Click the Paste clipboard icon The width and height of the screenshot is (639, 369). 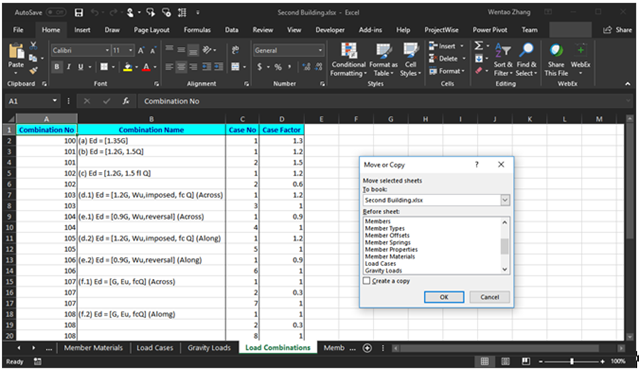point(16,52)
